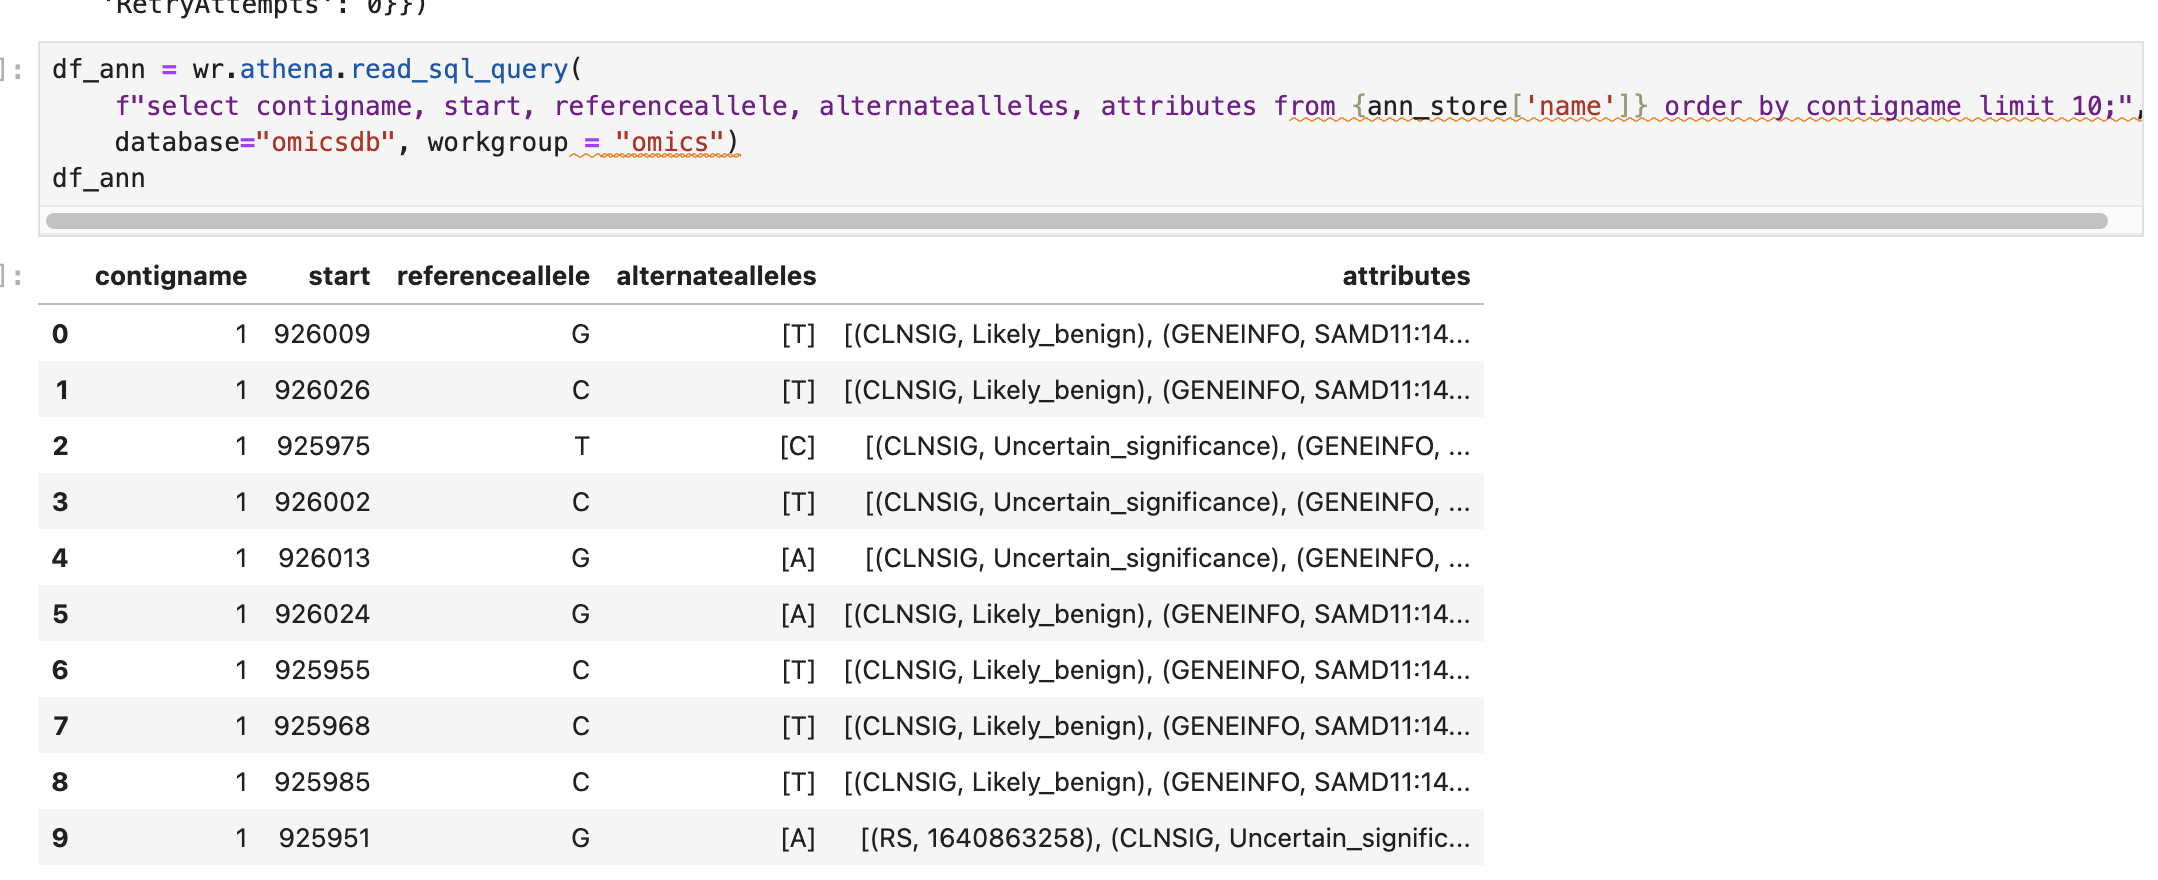Viewport: 2158px width, 880px height.
Task: Select start value 926013
Action: click(324, 558)
